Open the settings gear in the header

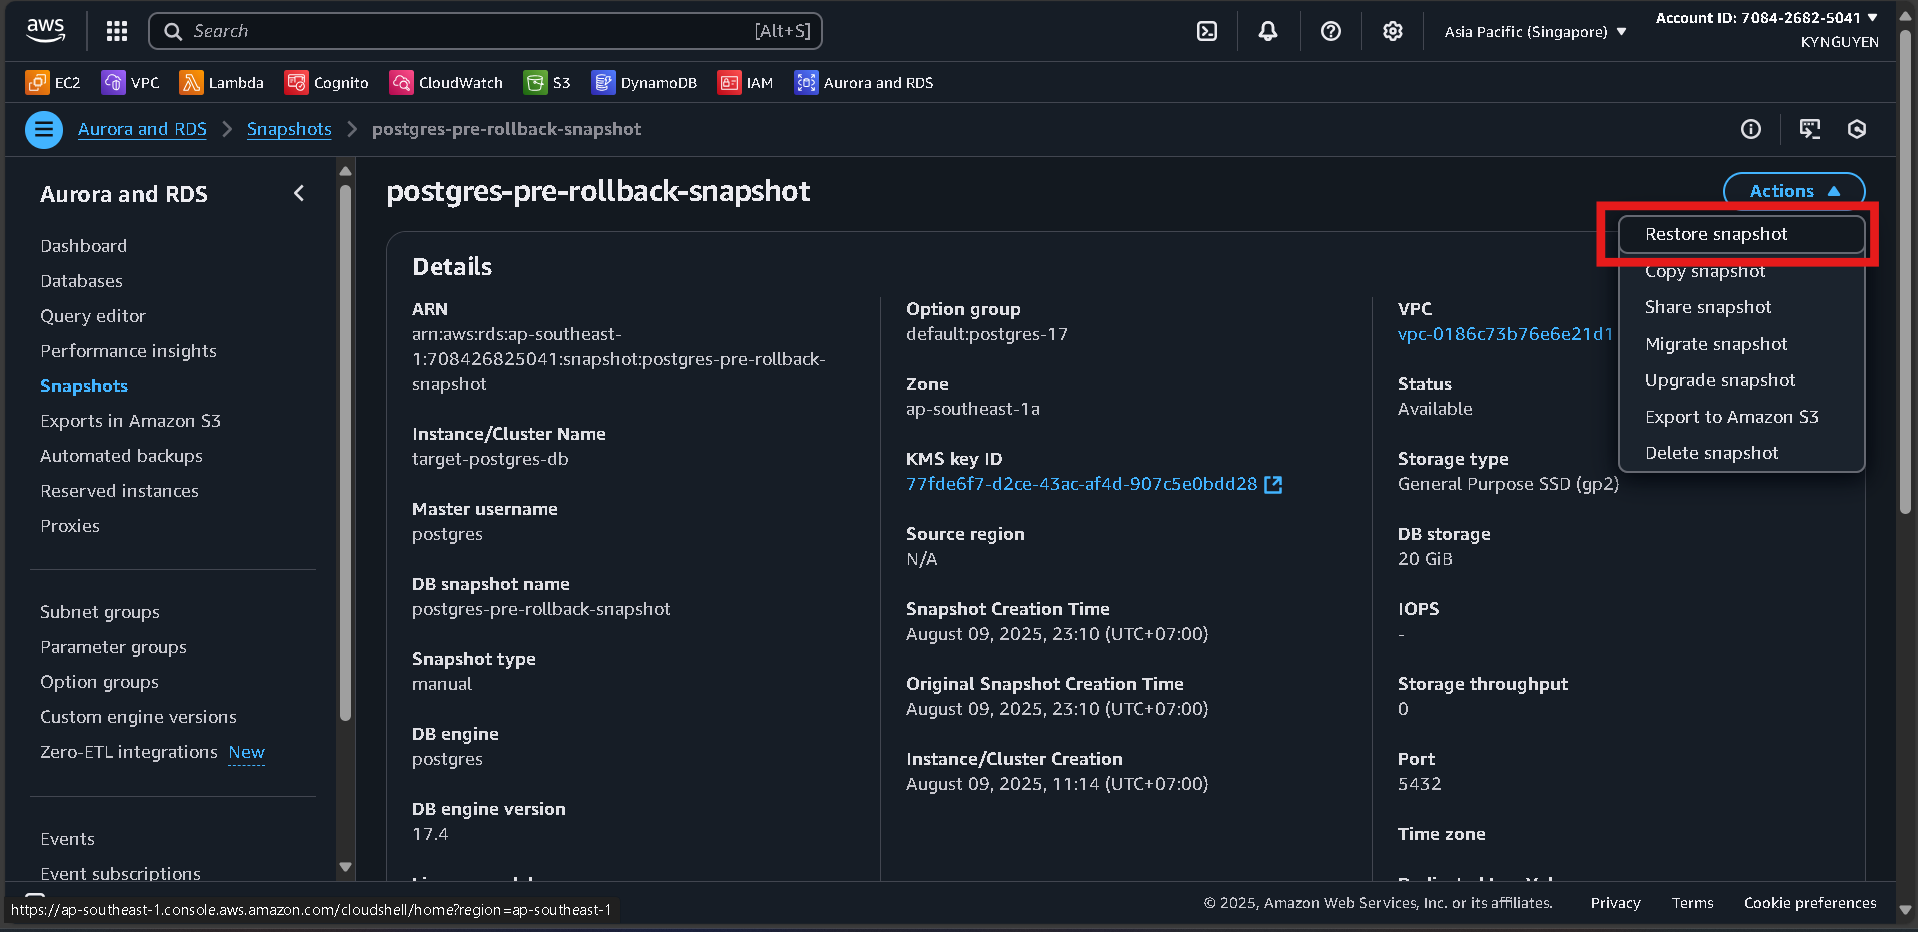[1392, 31]
